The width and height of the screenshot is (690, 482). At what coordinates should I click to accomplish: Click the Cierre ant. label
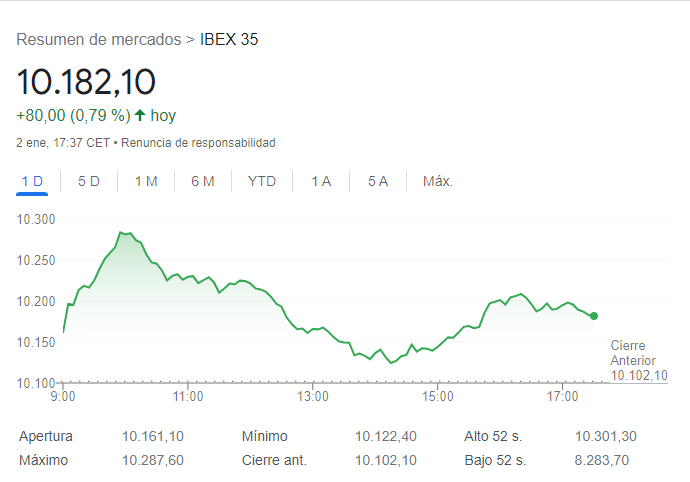point(274,460)
